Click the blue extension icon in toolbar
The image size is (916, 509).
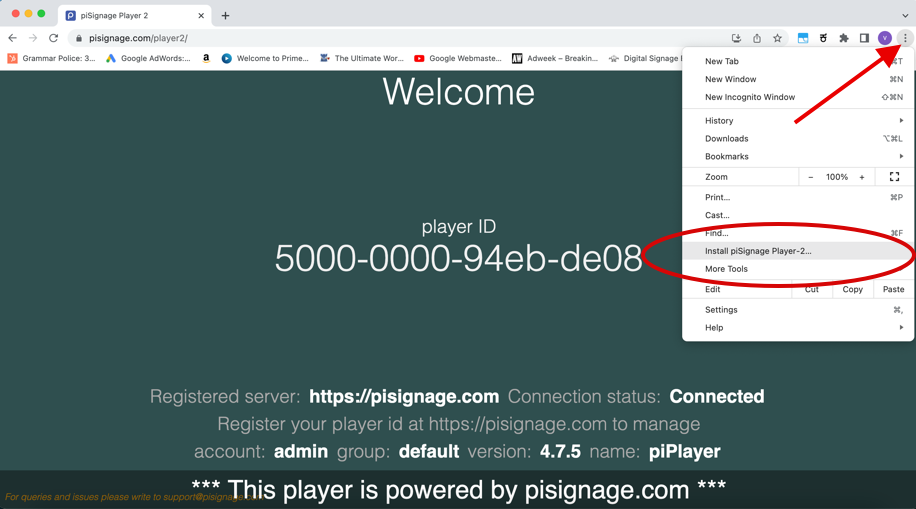click(x=803, y=38)
